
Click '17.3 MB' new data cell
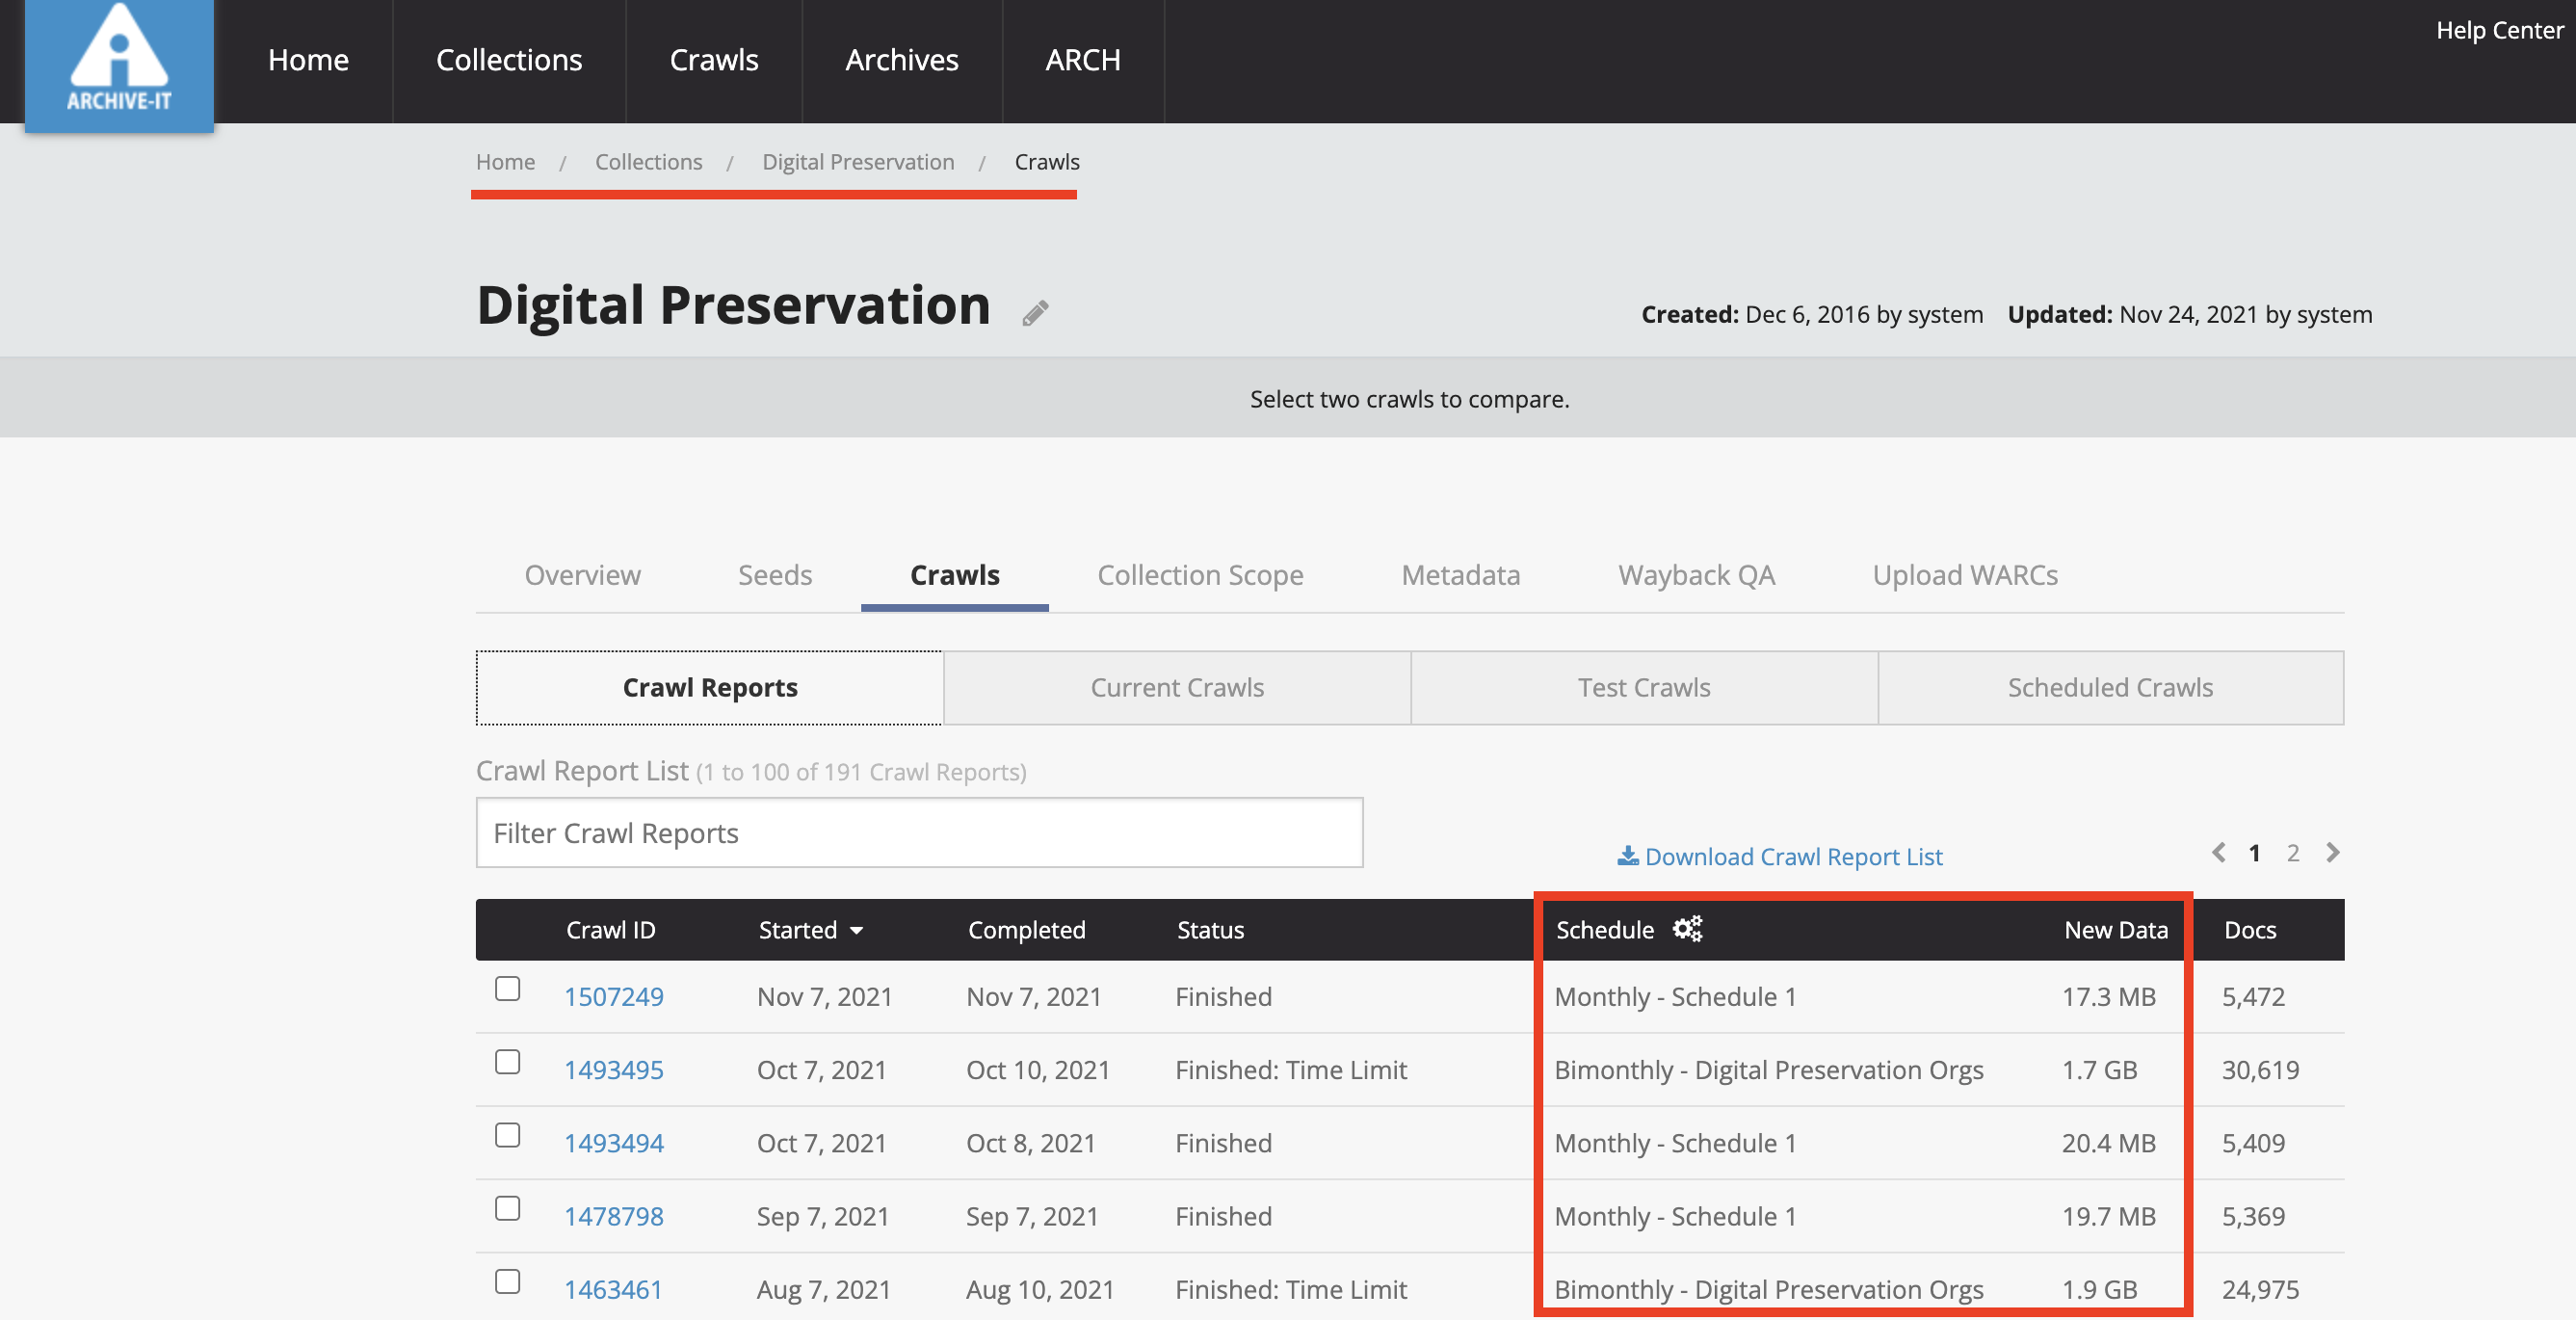pyautogui.click(x=2108, y=997)
